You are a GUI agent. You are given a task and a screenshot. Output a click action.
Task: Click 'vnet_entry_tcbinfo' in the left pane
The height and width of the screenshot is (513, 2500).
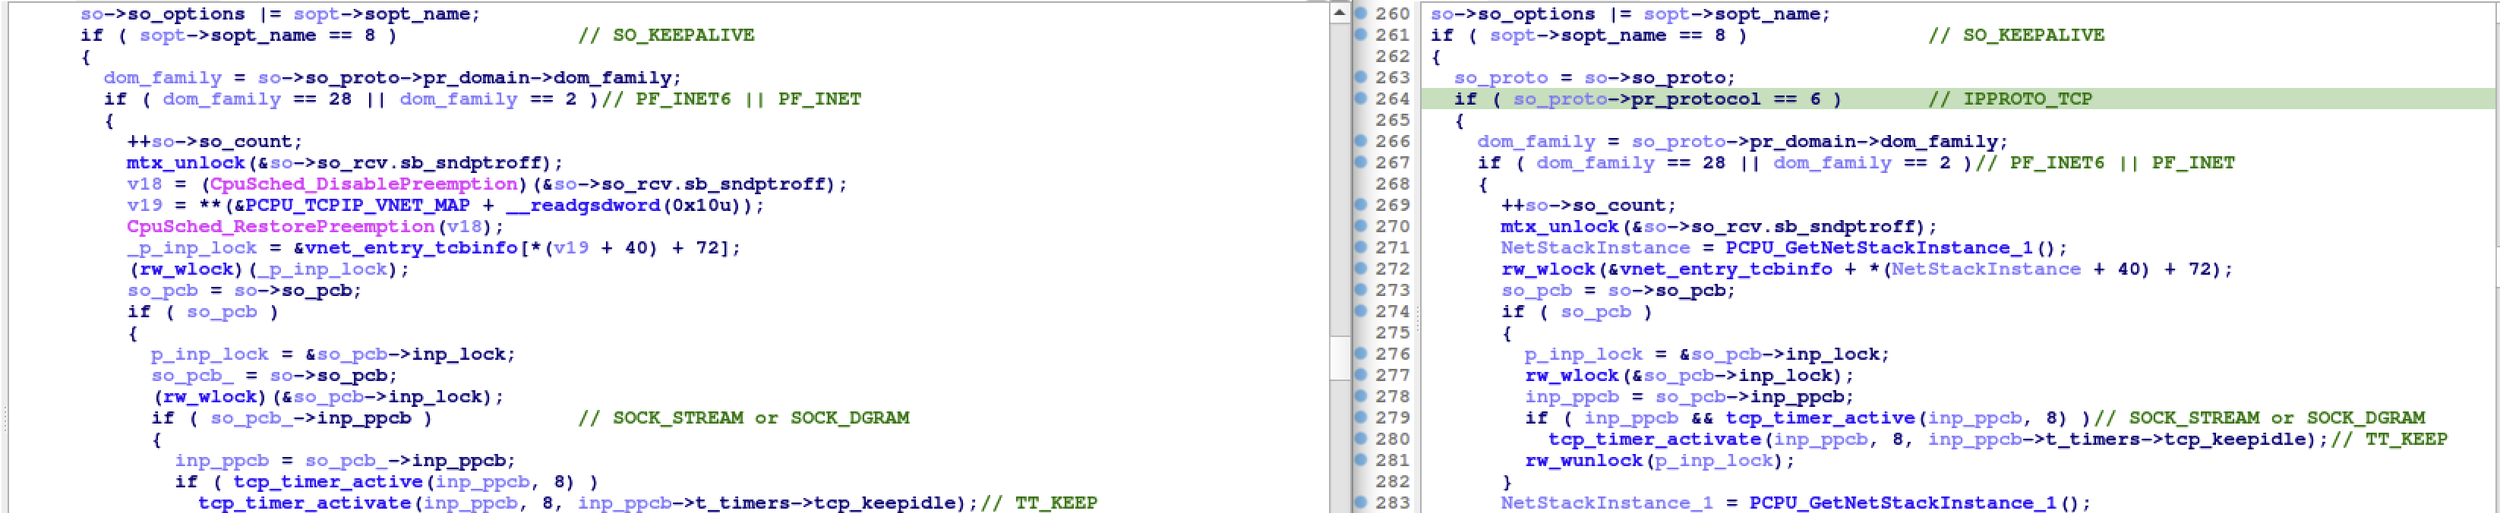tap(412, 248)
